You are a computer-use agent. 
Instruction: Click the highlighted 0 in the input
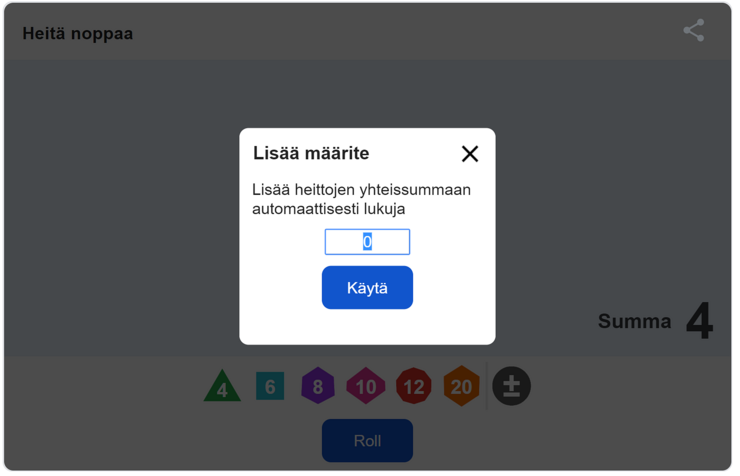pyautogui.click(x=367, y=242)
